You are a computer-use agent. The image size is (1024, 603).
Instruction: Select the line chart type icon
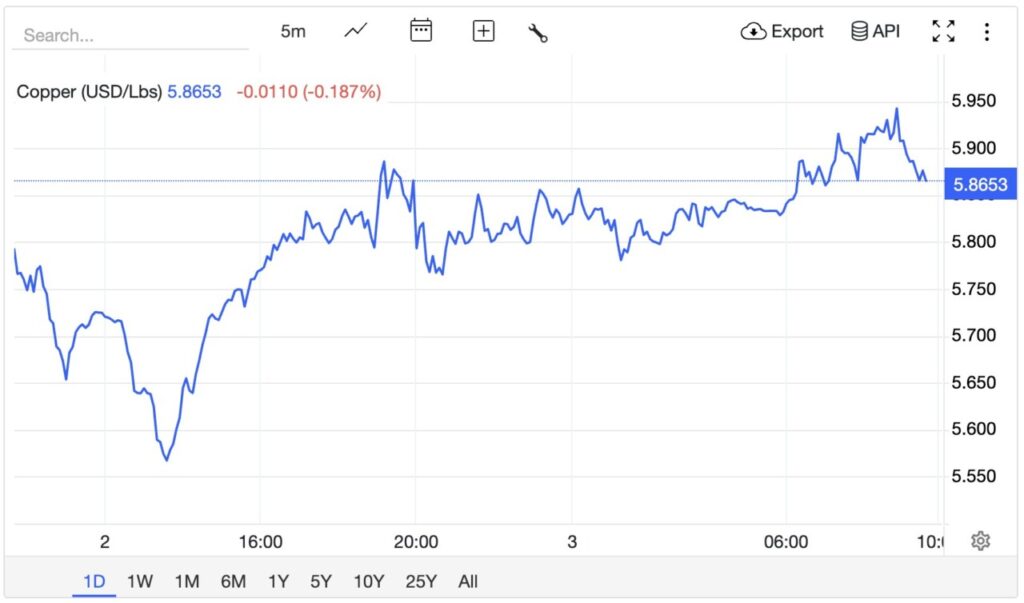click(x=355, y=31)
